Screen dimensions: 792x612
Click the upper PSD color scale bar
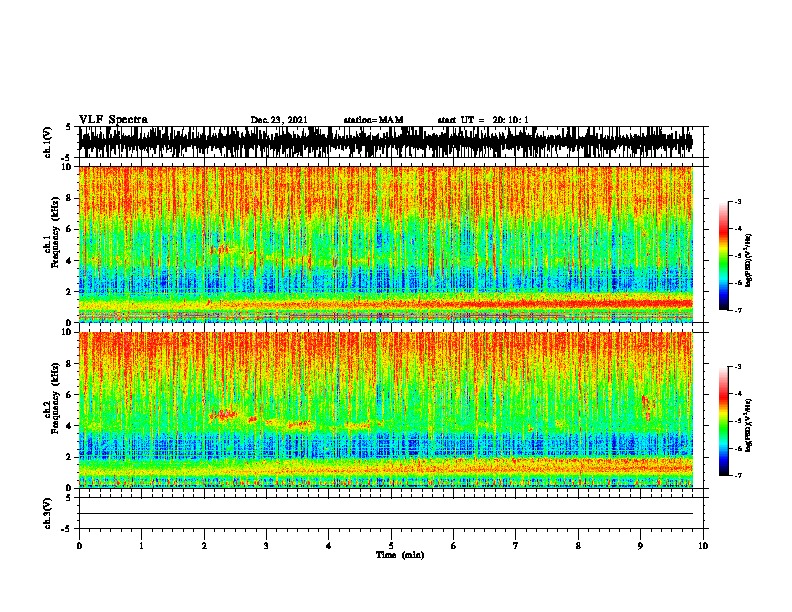[724, 256]
